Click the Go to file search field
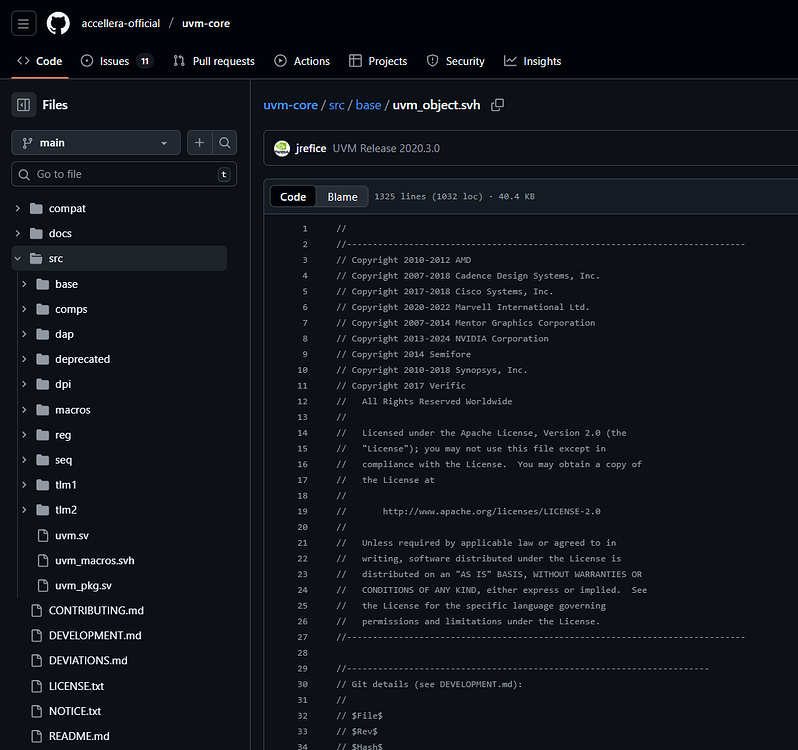This screenshot has height=750, width=798. (x=124, y=174)
